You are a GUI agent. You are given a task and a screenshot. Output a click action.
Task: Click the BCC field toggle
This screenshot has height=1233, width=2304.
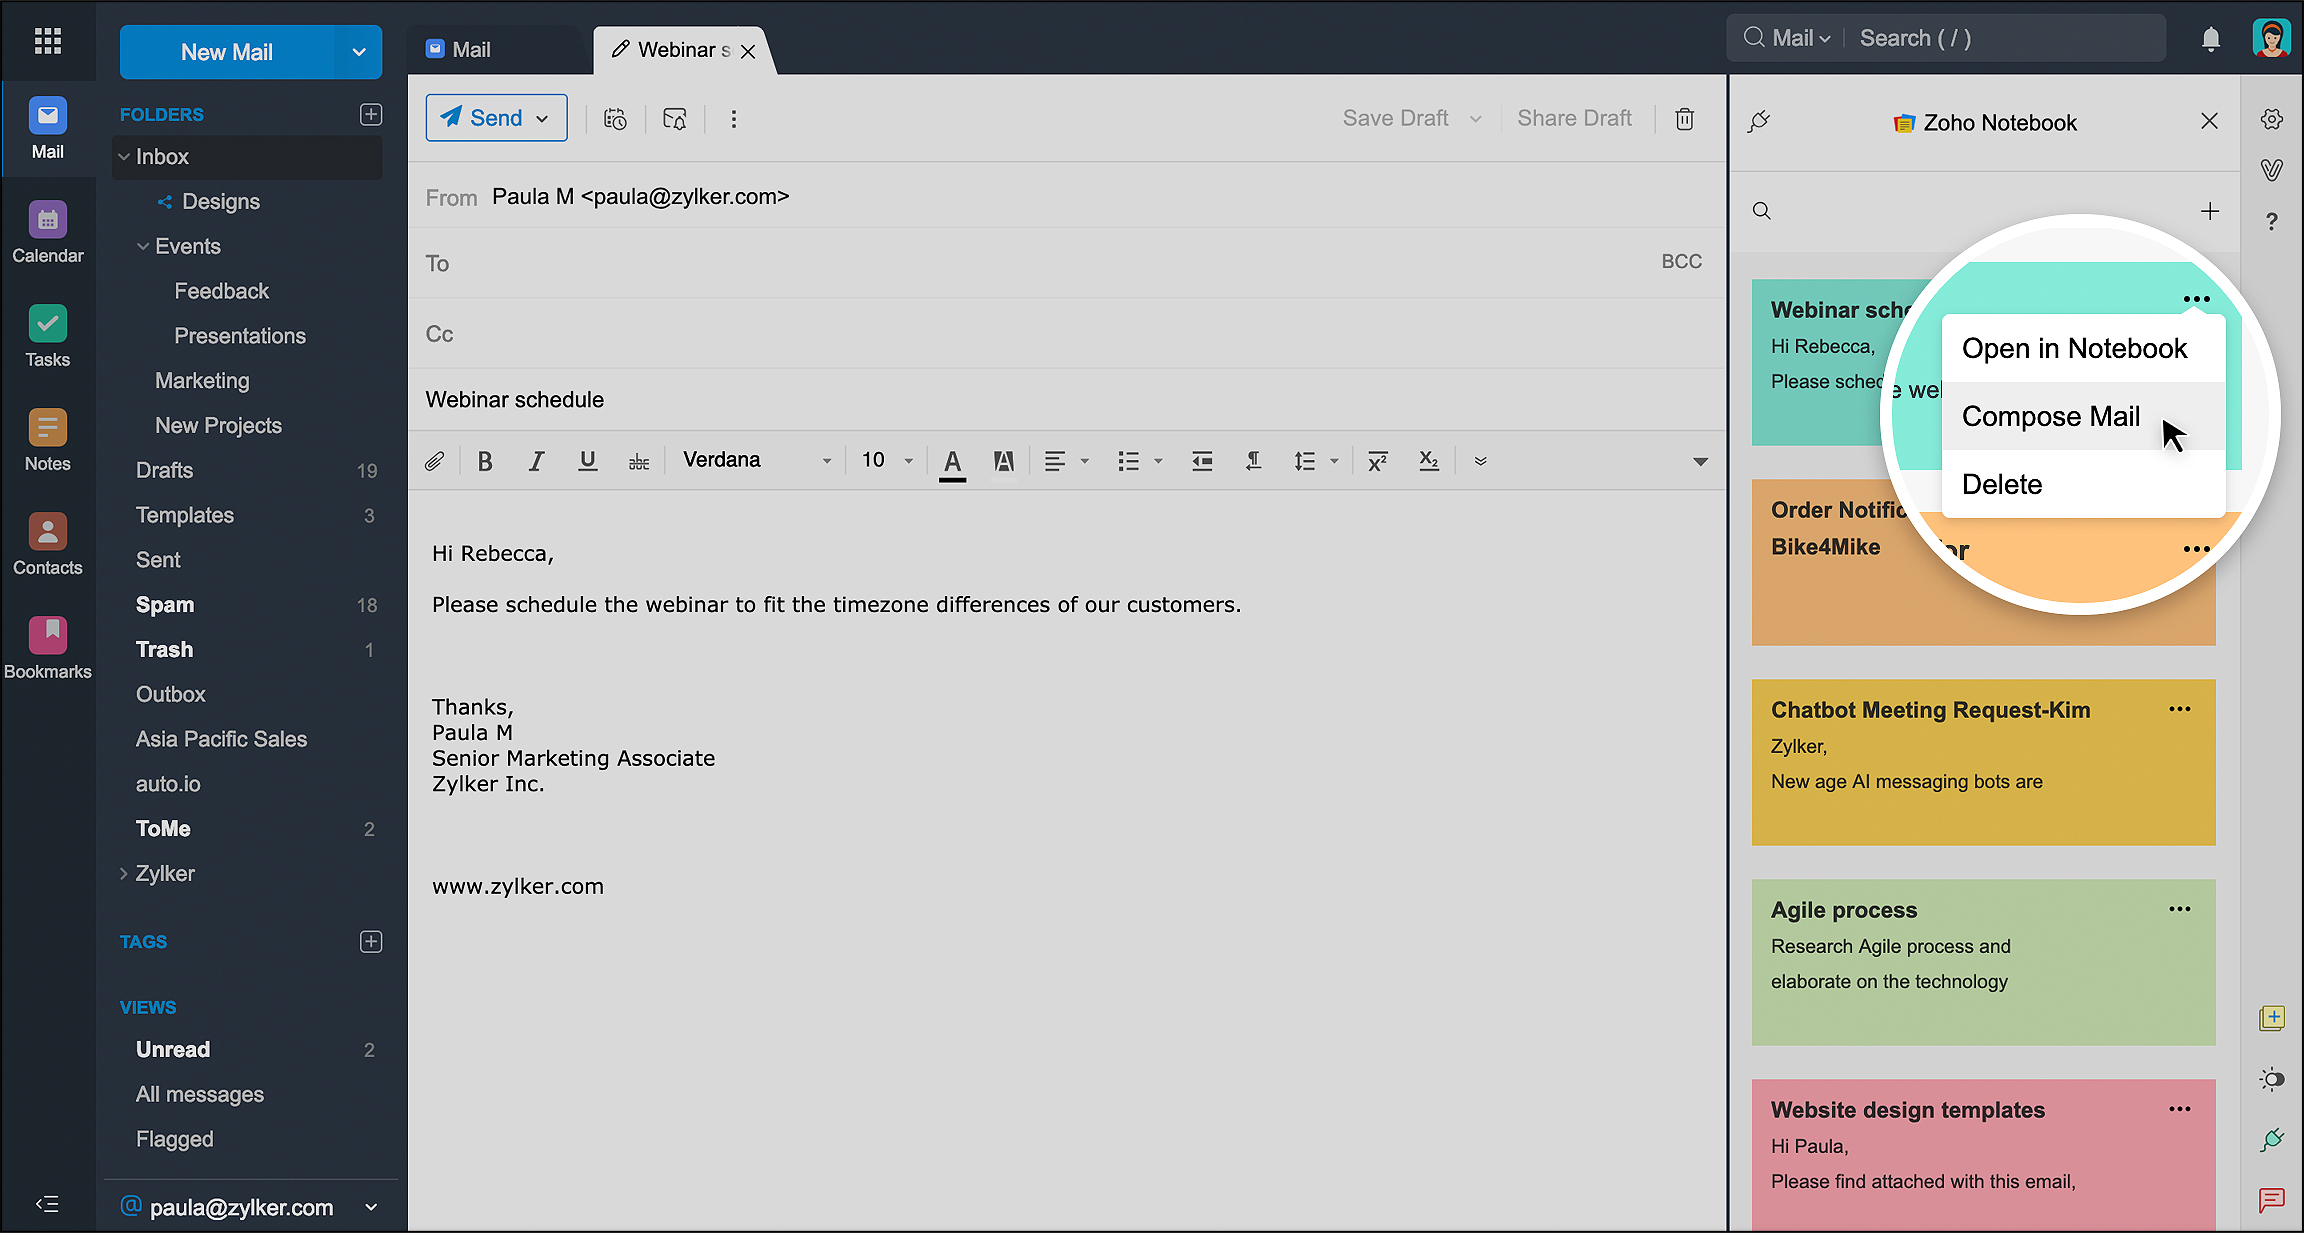click(x=1681, y=262)
